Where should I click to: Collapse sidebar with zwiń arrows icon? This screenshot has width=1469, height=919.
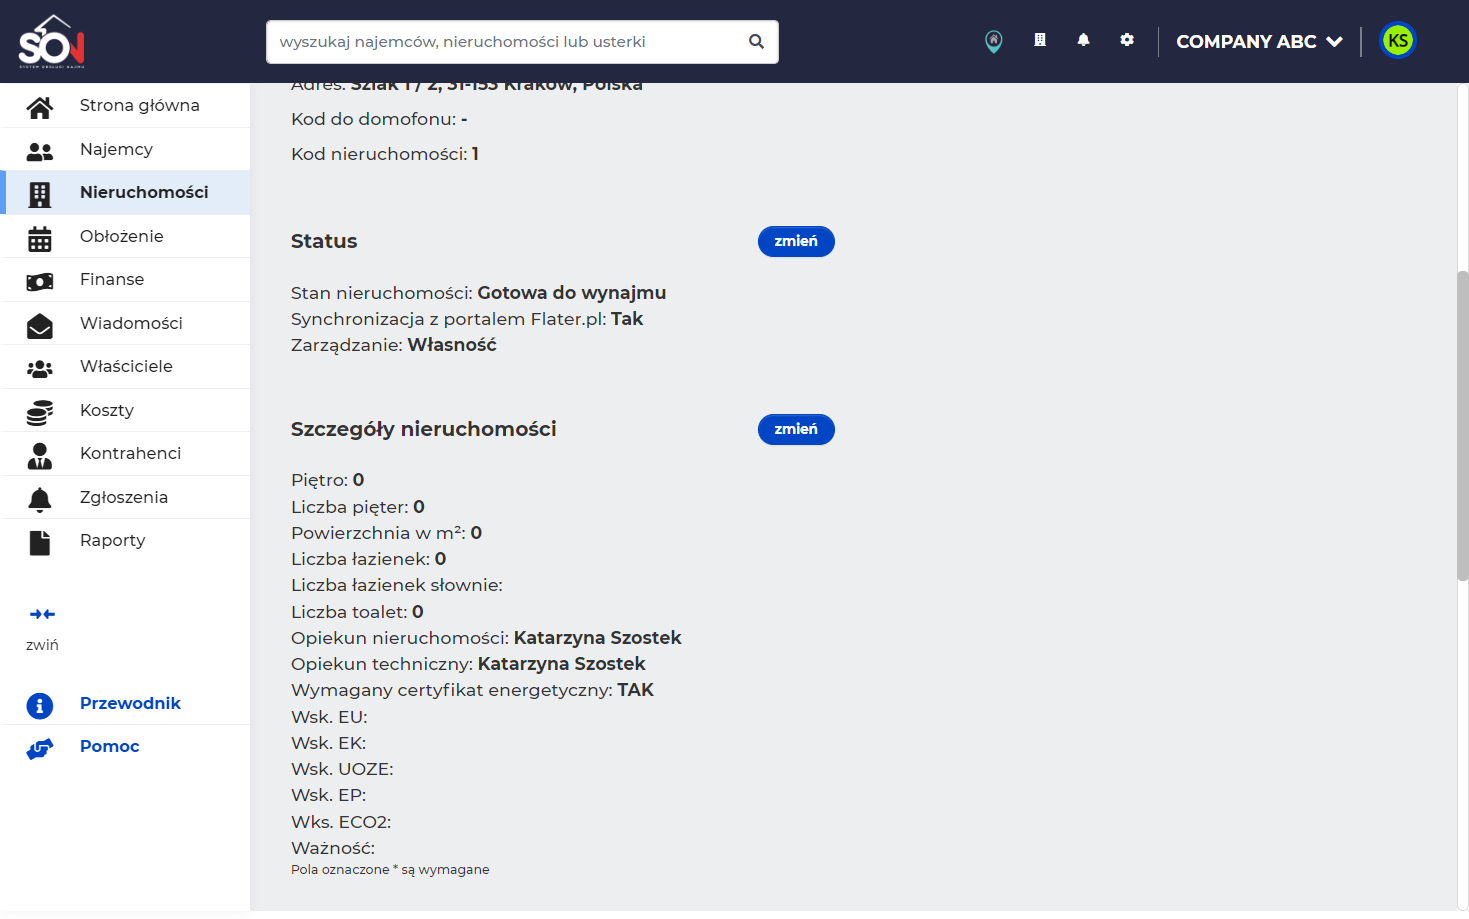[42, 614]
